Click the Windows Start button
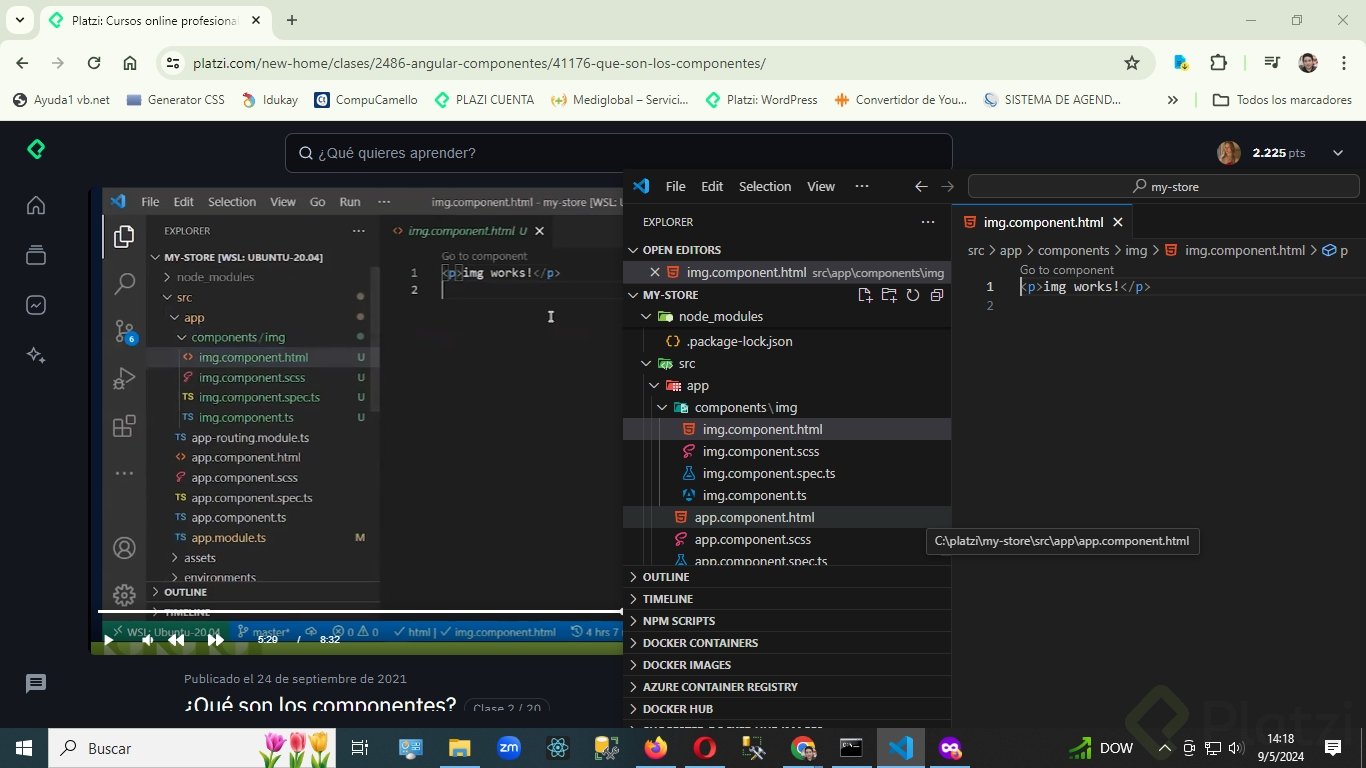This screenshot has width=1366, height=768. point(23,748)
